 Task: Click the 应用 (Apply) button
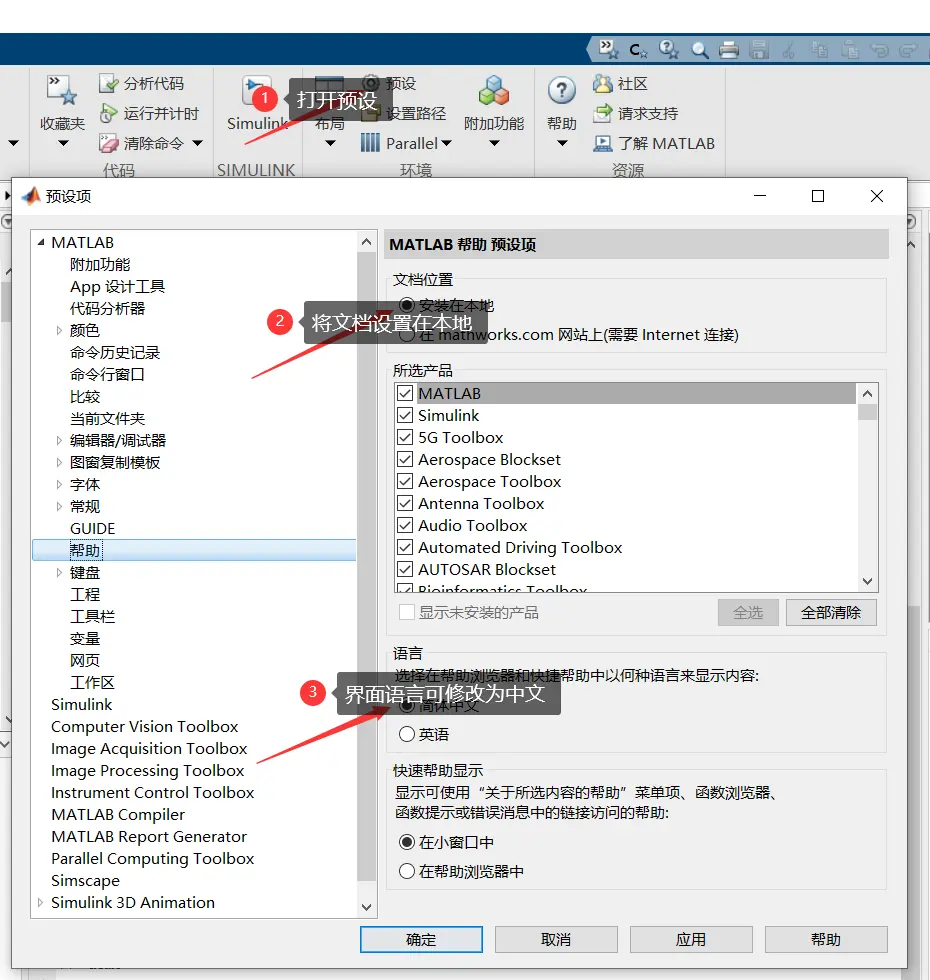(691, 939)
